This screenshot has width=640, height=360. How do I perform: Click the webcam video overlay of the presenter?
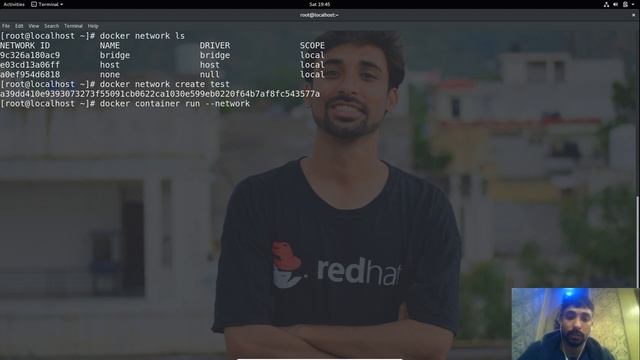point(575,324)
